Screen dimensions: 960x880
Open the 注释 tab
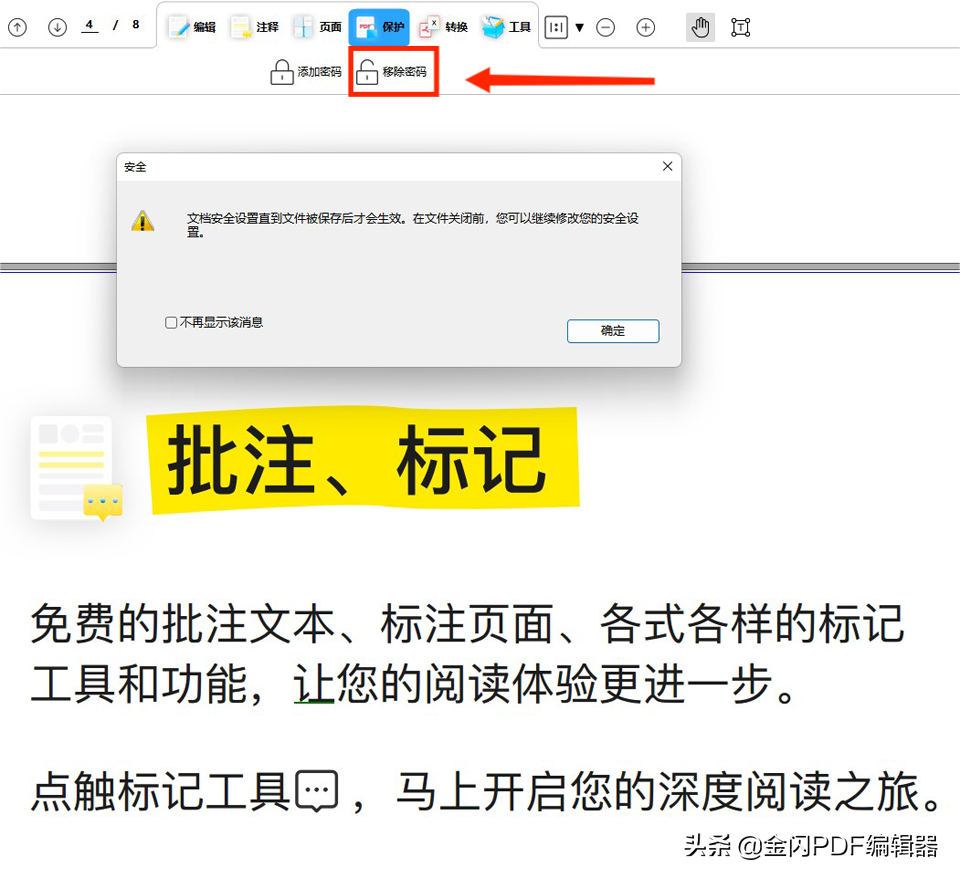255,27
